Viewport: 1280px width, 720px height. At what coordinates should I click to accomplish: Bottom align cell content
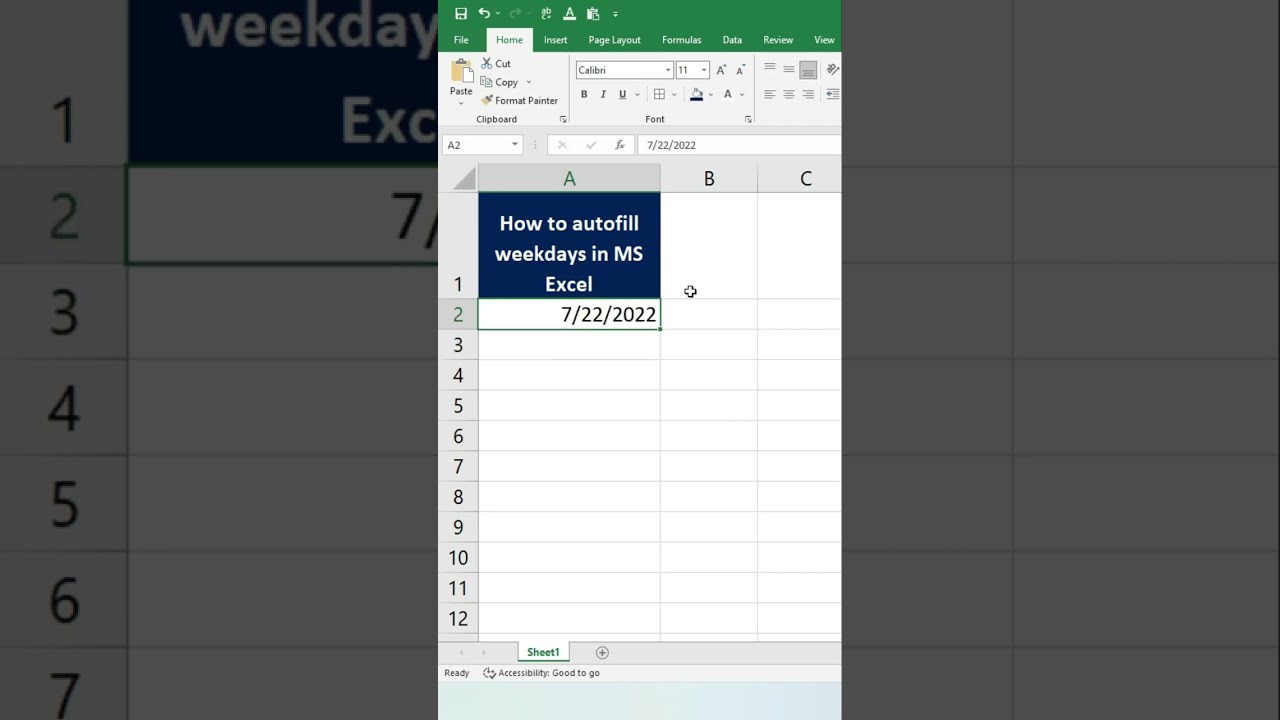coord(808,69)
